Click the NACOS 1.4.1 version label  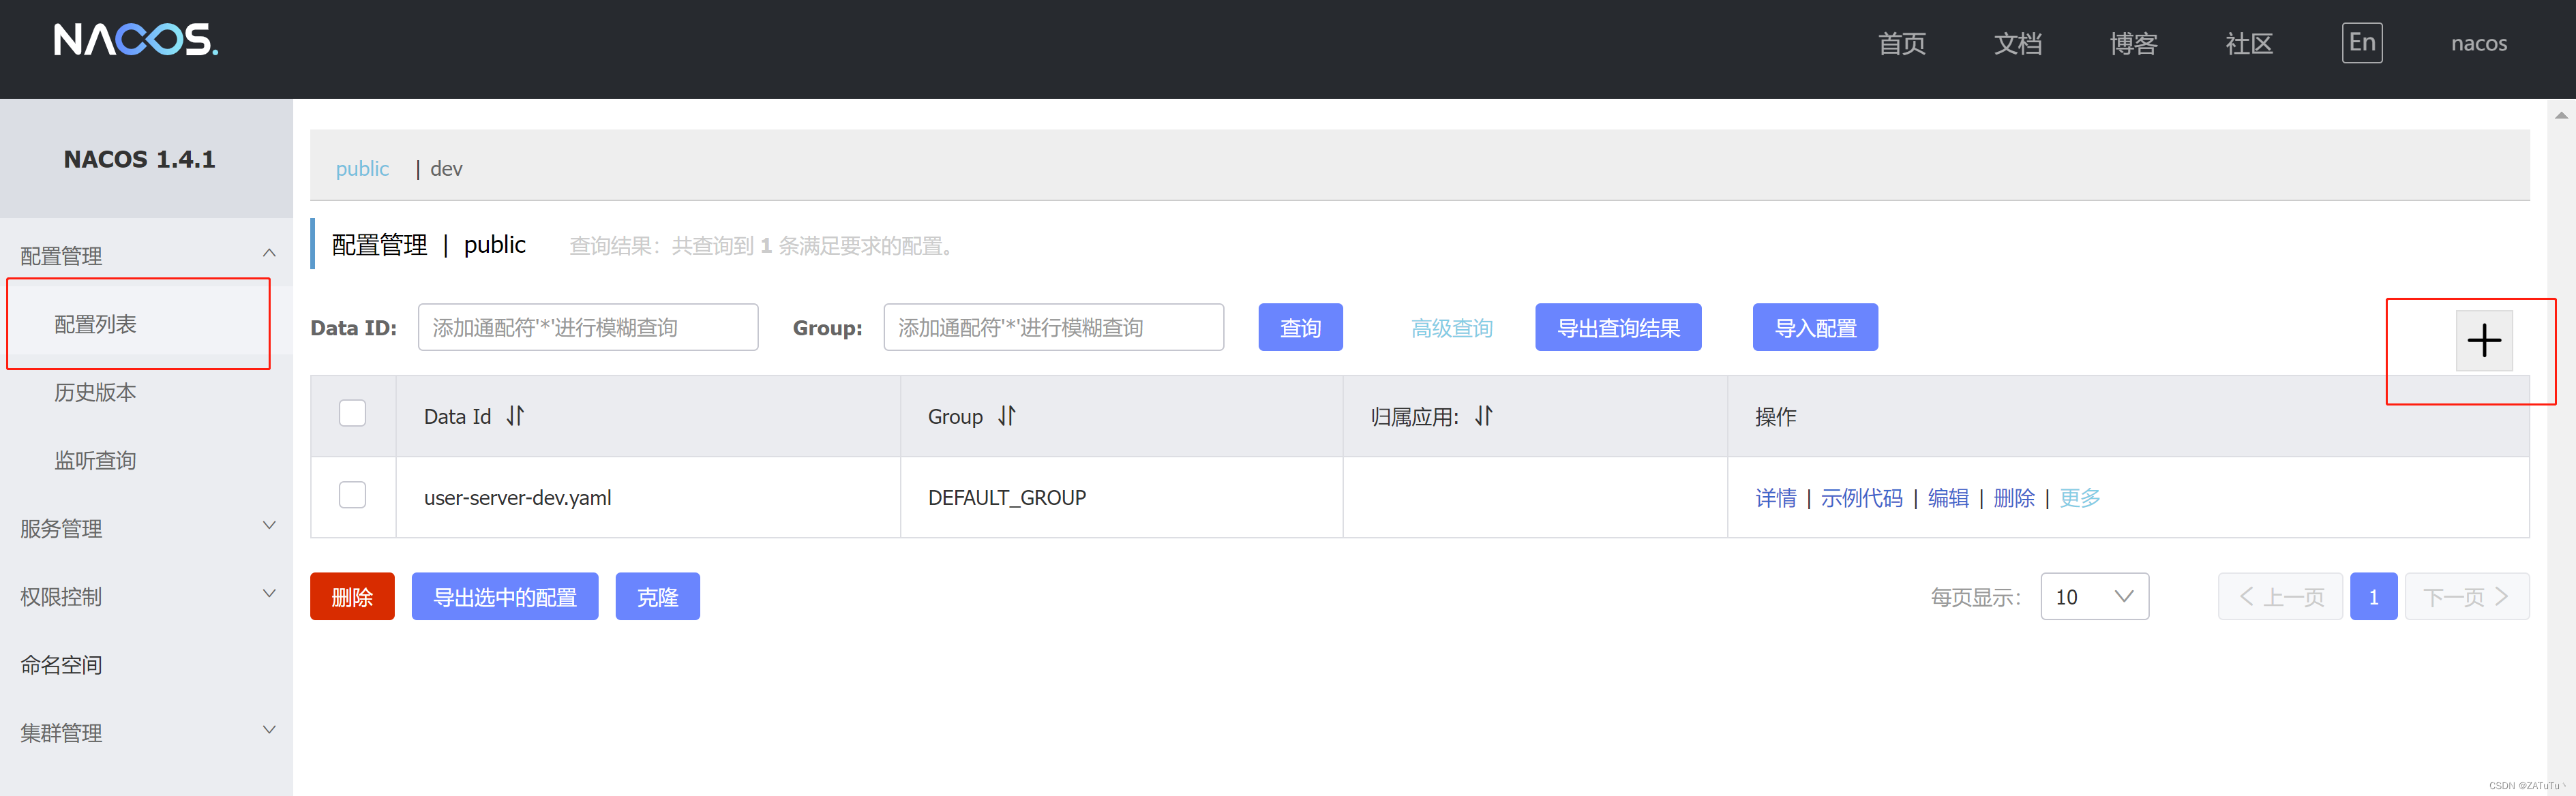[x=139, y=159]
